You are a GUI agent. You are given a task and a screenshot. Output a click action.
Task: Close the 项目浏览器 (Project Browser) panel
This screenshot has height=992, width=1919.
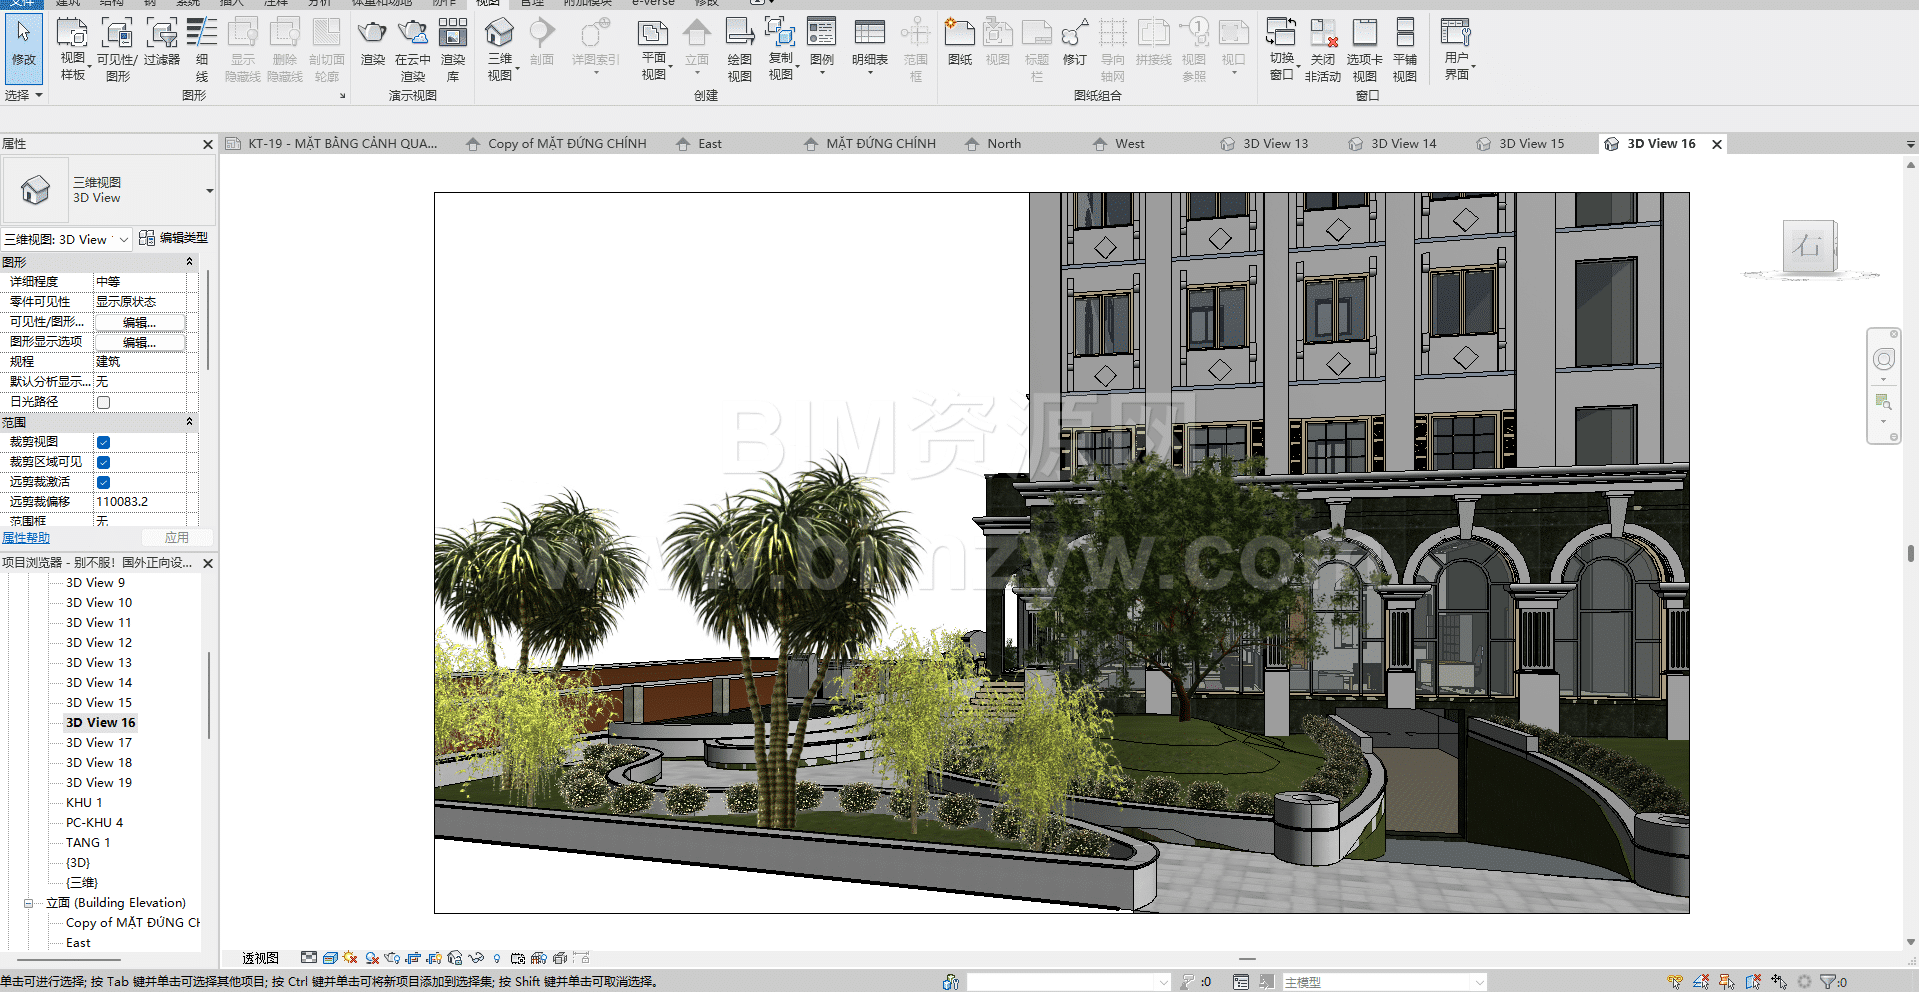pos(208,563)
